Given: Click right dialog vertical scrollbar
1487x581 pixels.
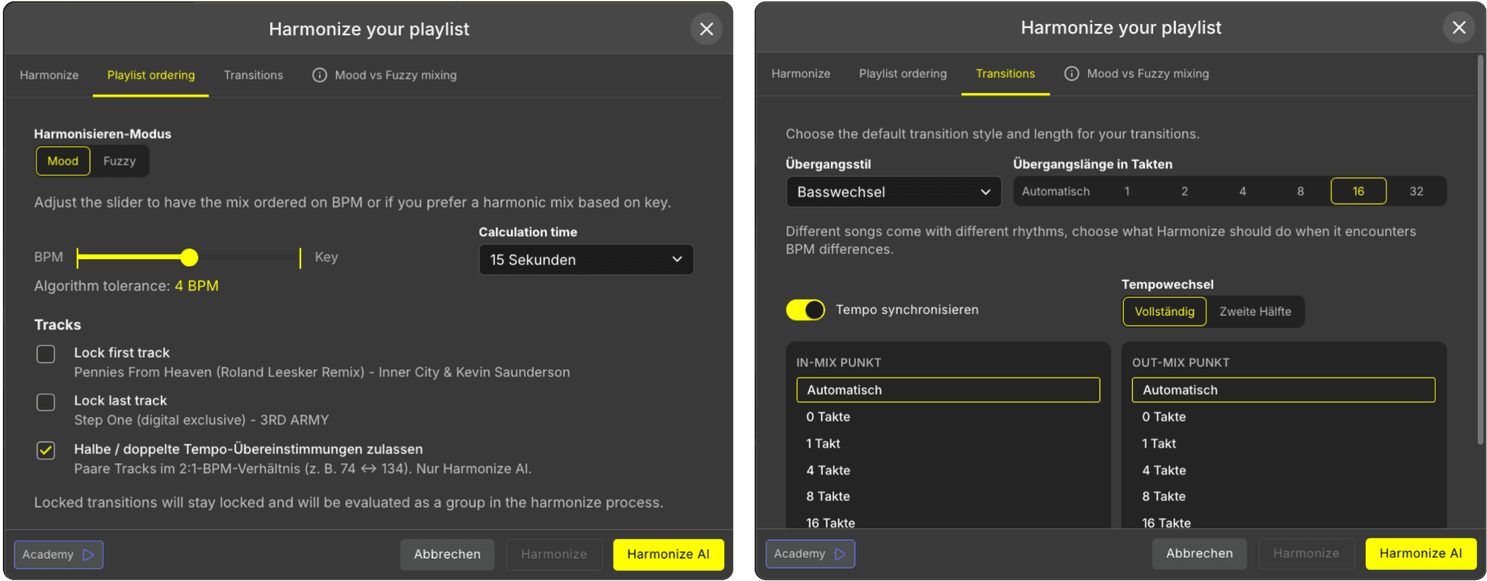Looking at the screenshot, I should point(1480,250).
